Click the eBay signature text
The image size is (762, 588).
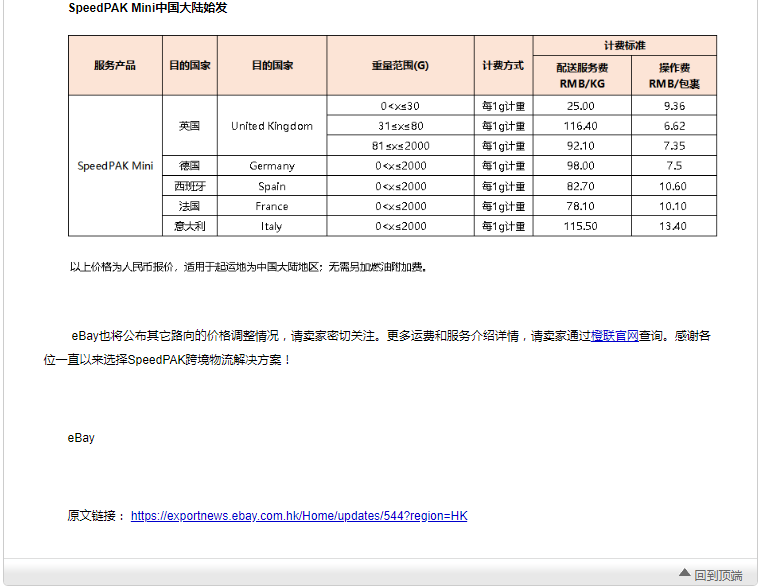pos(81,438)
